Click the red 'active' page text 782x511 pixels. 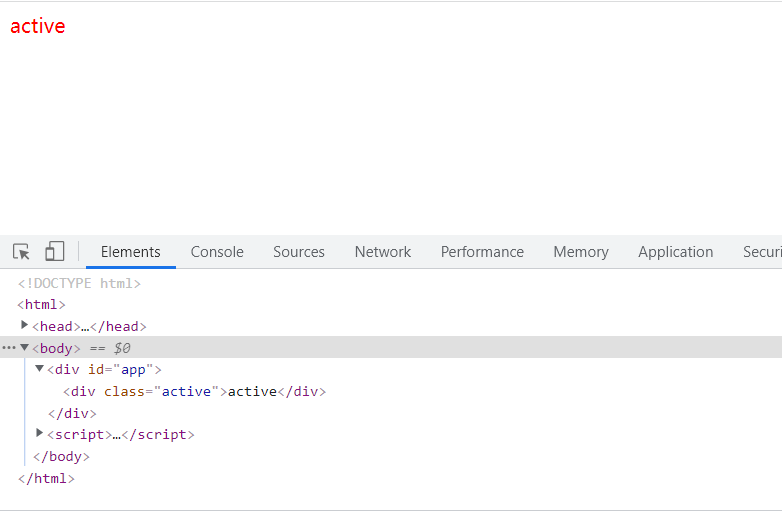click(38, 26)
